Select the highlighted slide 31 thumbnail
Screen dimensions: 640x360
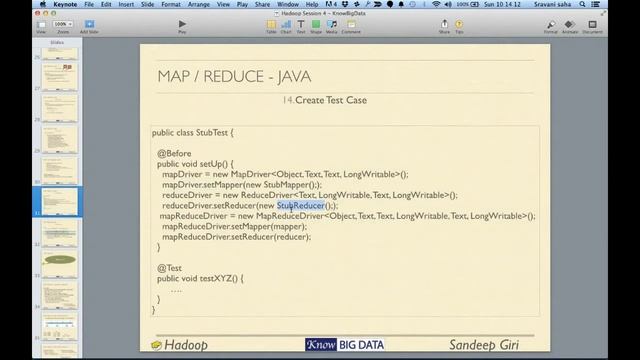[60, 202]
